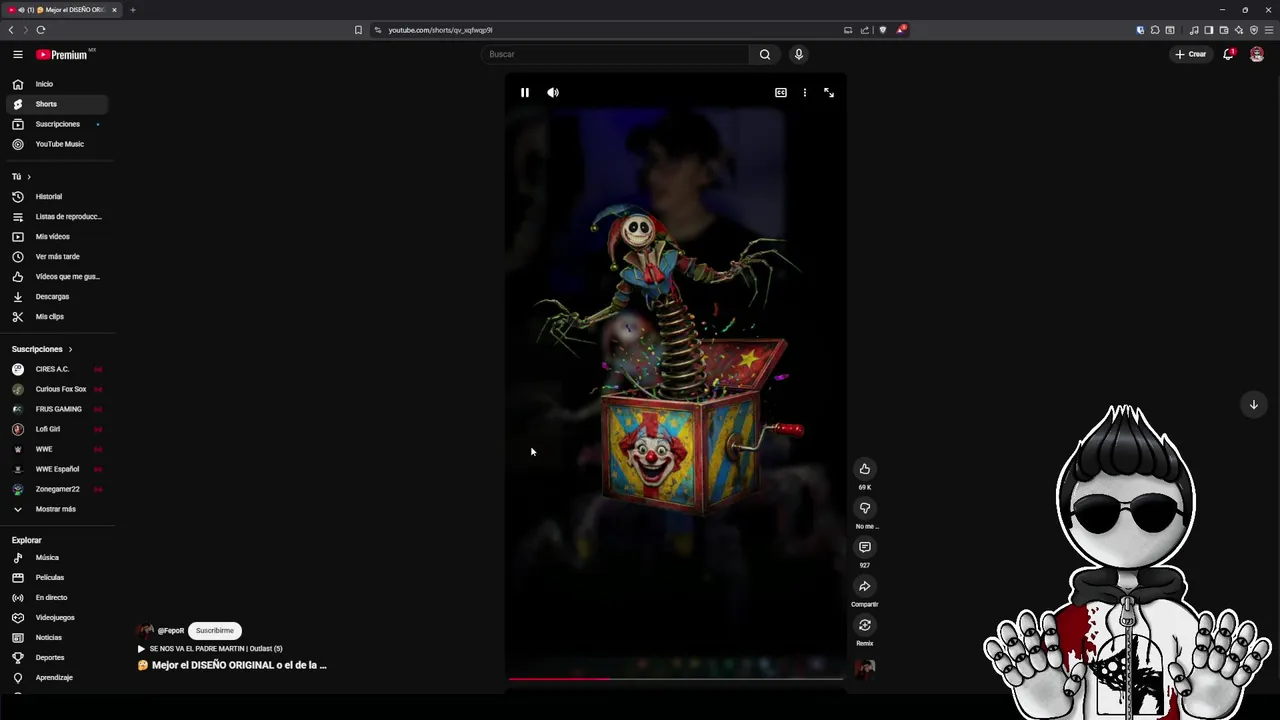1280x720 pixels.
Task: Enter fullscreen for the Short
Action: [829, 92]
